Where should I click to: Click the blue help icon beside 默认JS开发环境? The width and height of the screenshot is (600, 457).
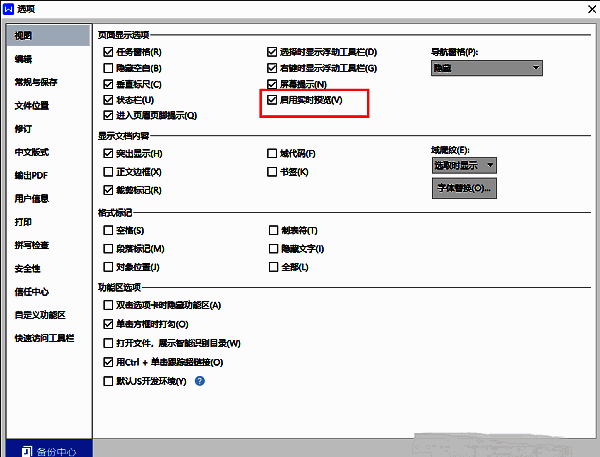[x=200, y=381]
